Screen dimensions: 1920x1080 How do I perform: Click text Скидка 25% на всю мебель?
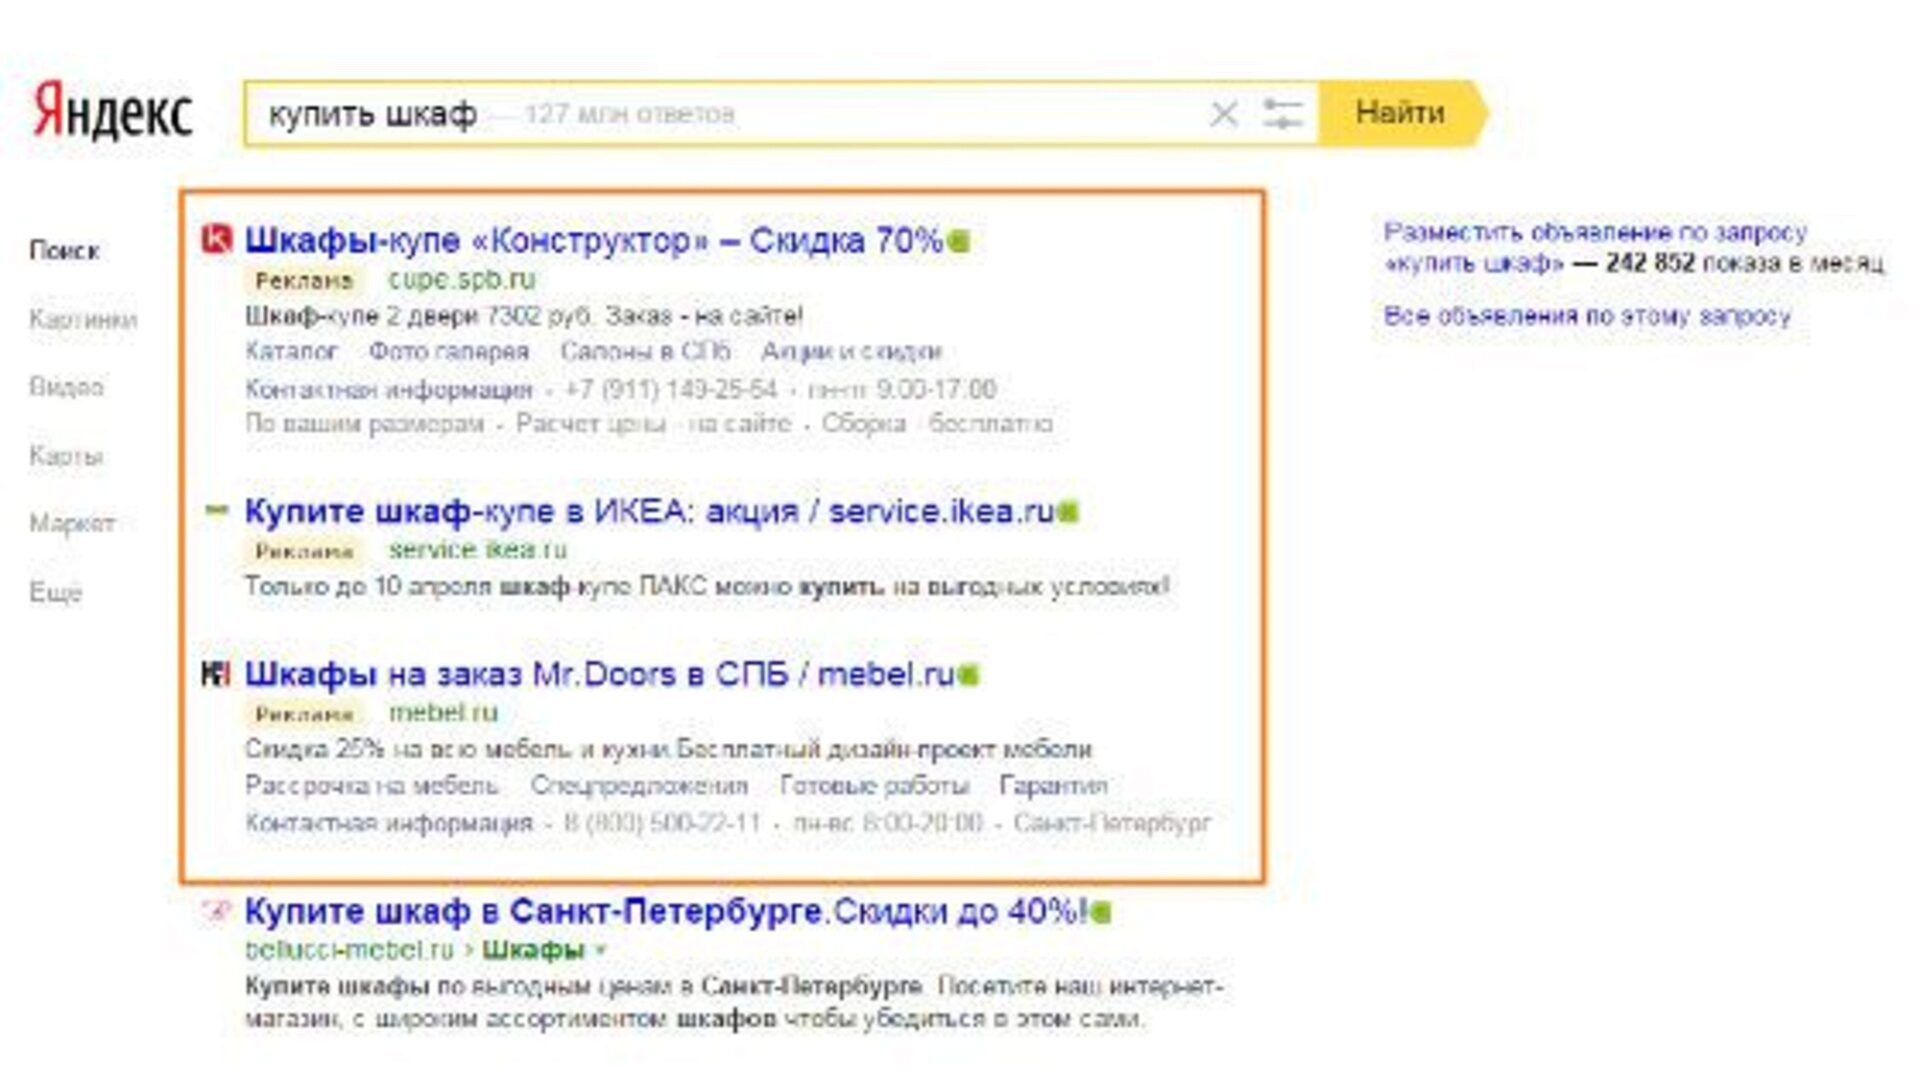408,749
